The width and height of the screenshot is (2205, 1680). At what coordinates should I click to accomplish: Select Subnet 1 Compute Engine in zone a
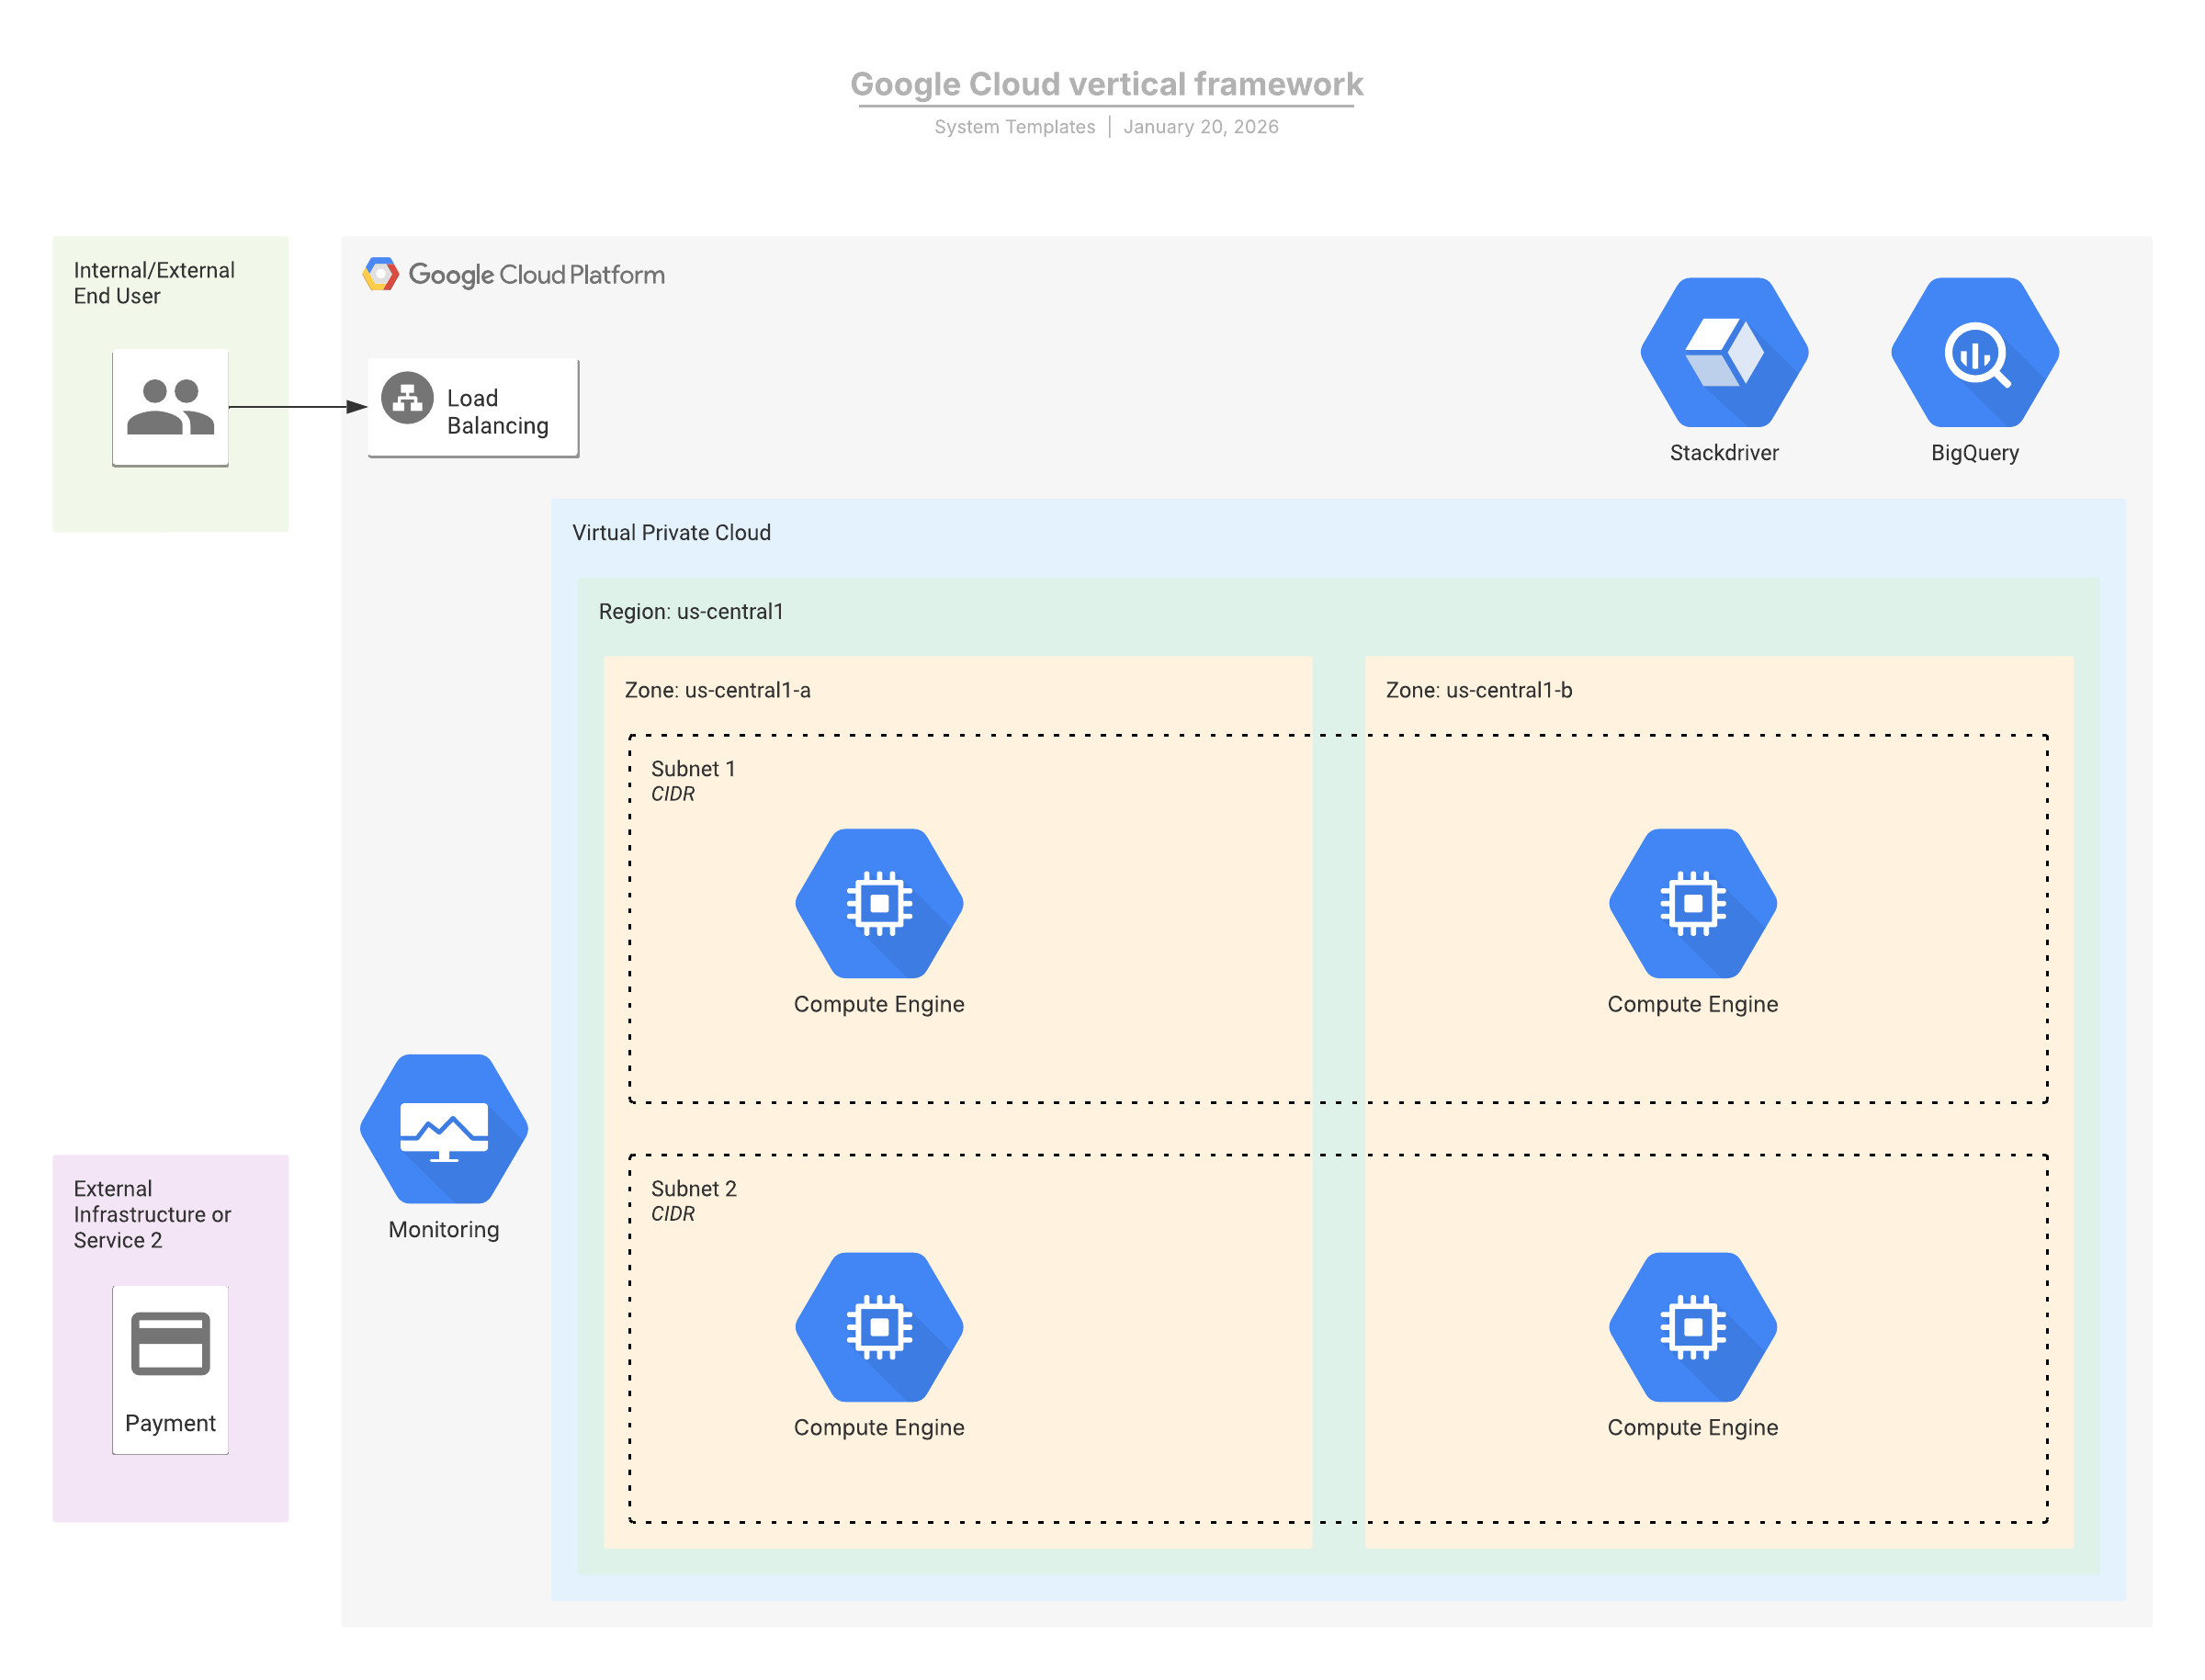click(879, 903)
